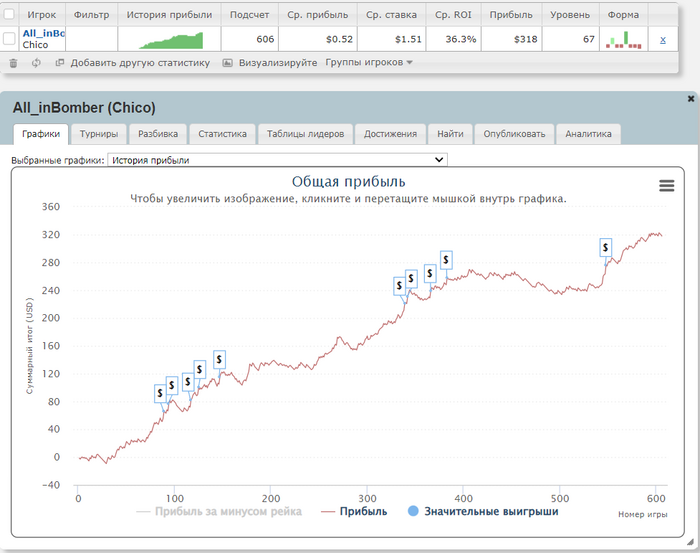Open the Турниры tab
This screenshot has height=553, width=700.
click(x=99, y=134)
